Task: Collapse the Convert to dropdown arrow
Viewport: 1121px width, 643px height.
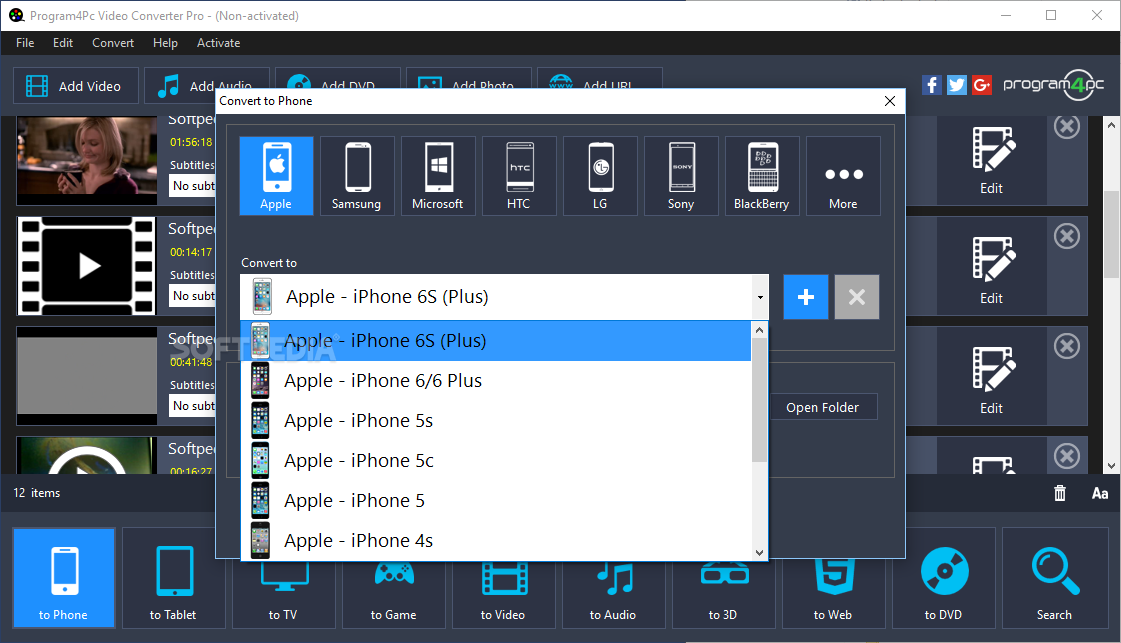Action: coord(760,297)
